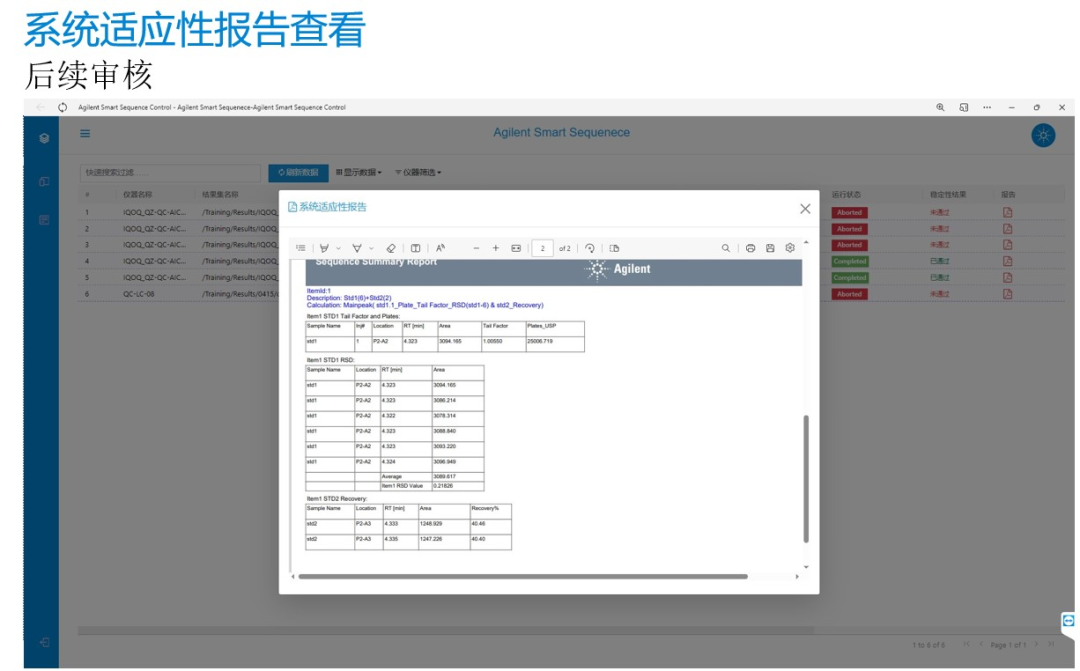Viewport: 1080px width, 671px height.
Task: Zoom in the PDF with plus
Action: click(495, 248)
